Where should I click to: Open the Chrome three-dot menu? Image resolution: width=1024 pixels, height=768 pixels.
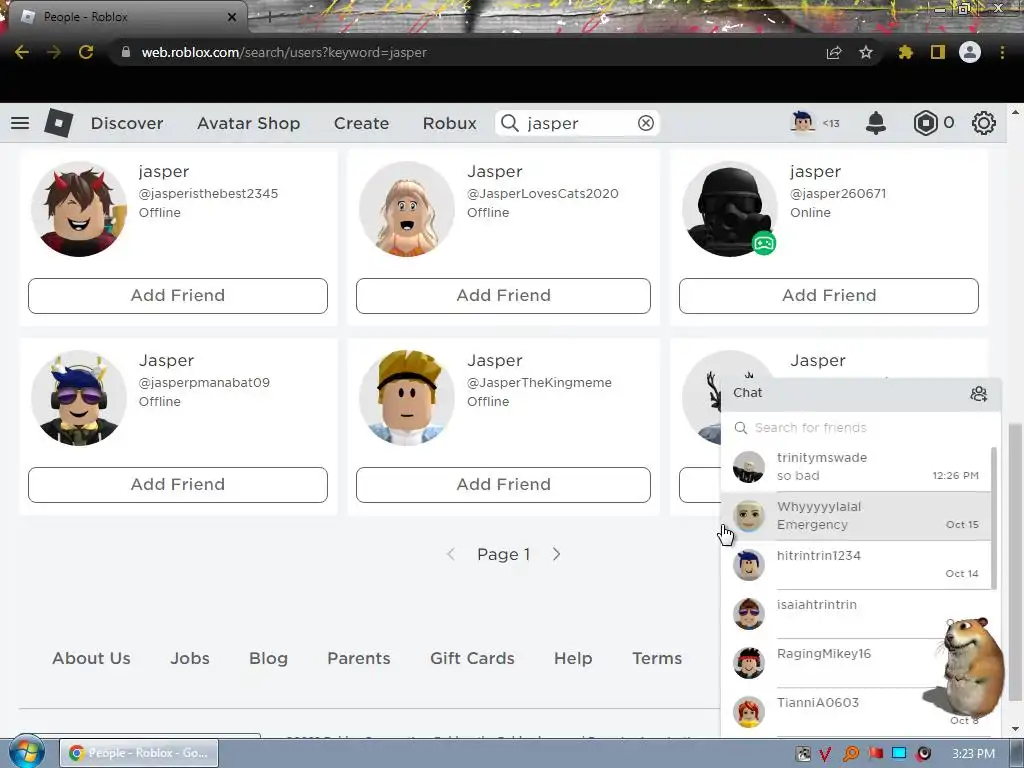coord(1002,52)
